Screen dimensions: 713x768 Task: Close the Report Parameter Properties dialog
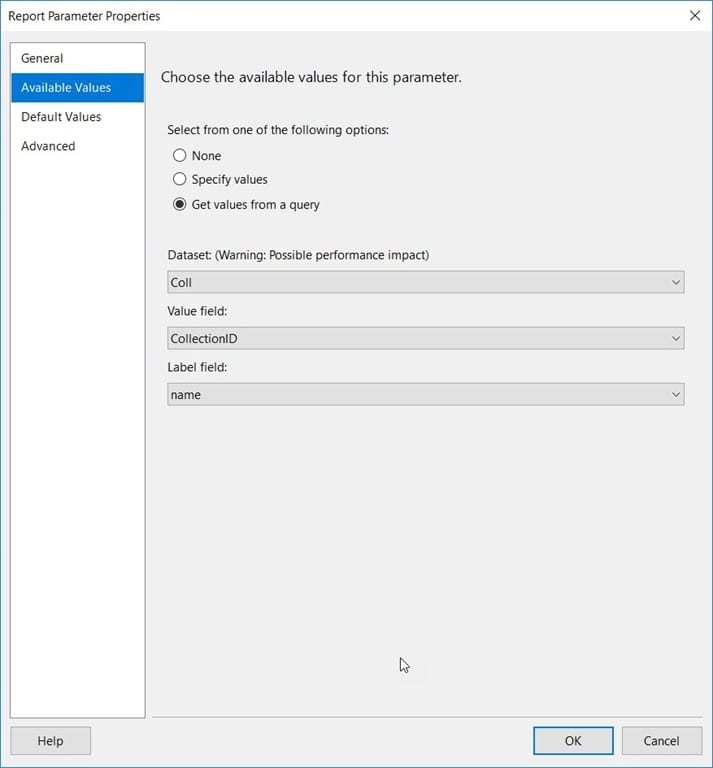point(694,16)
